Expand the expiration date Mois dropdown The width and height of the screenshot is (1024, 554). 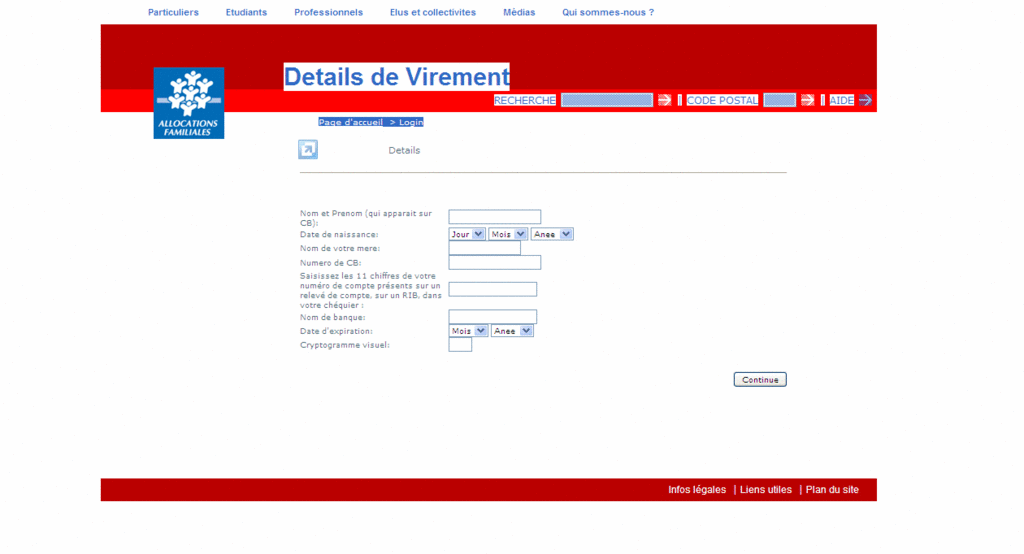click(468, 331)
